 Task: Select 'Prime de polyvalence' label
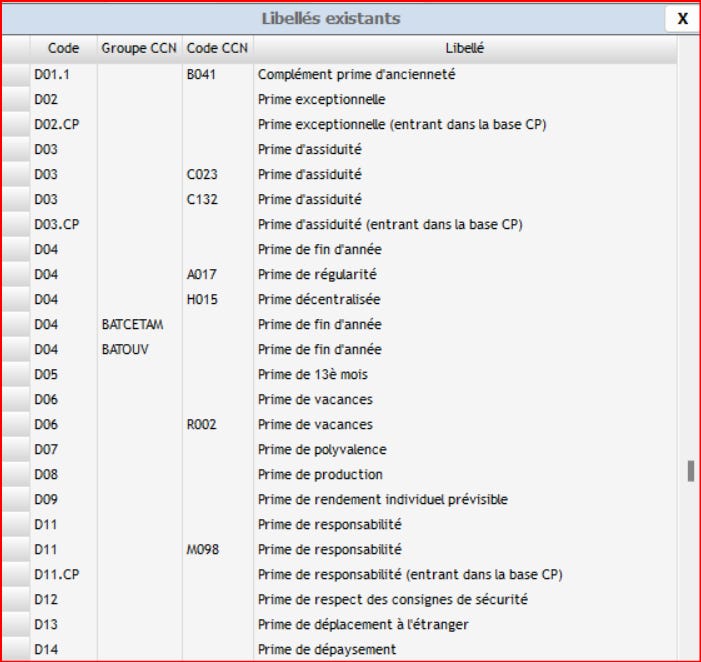(x=322, y=450)
